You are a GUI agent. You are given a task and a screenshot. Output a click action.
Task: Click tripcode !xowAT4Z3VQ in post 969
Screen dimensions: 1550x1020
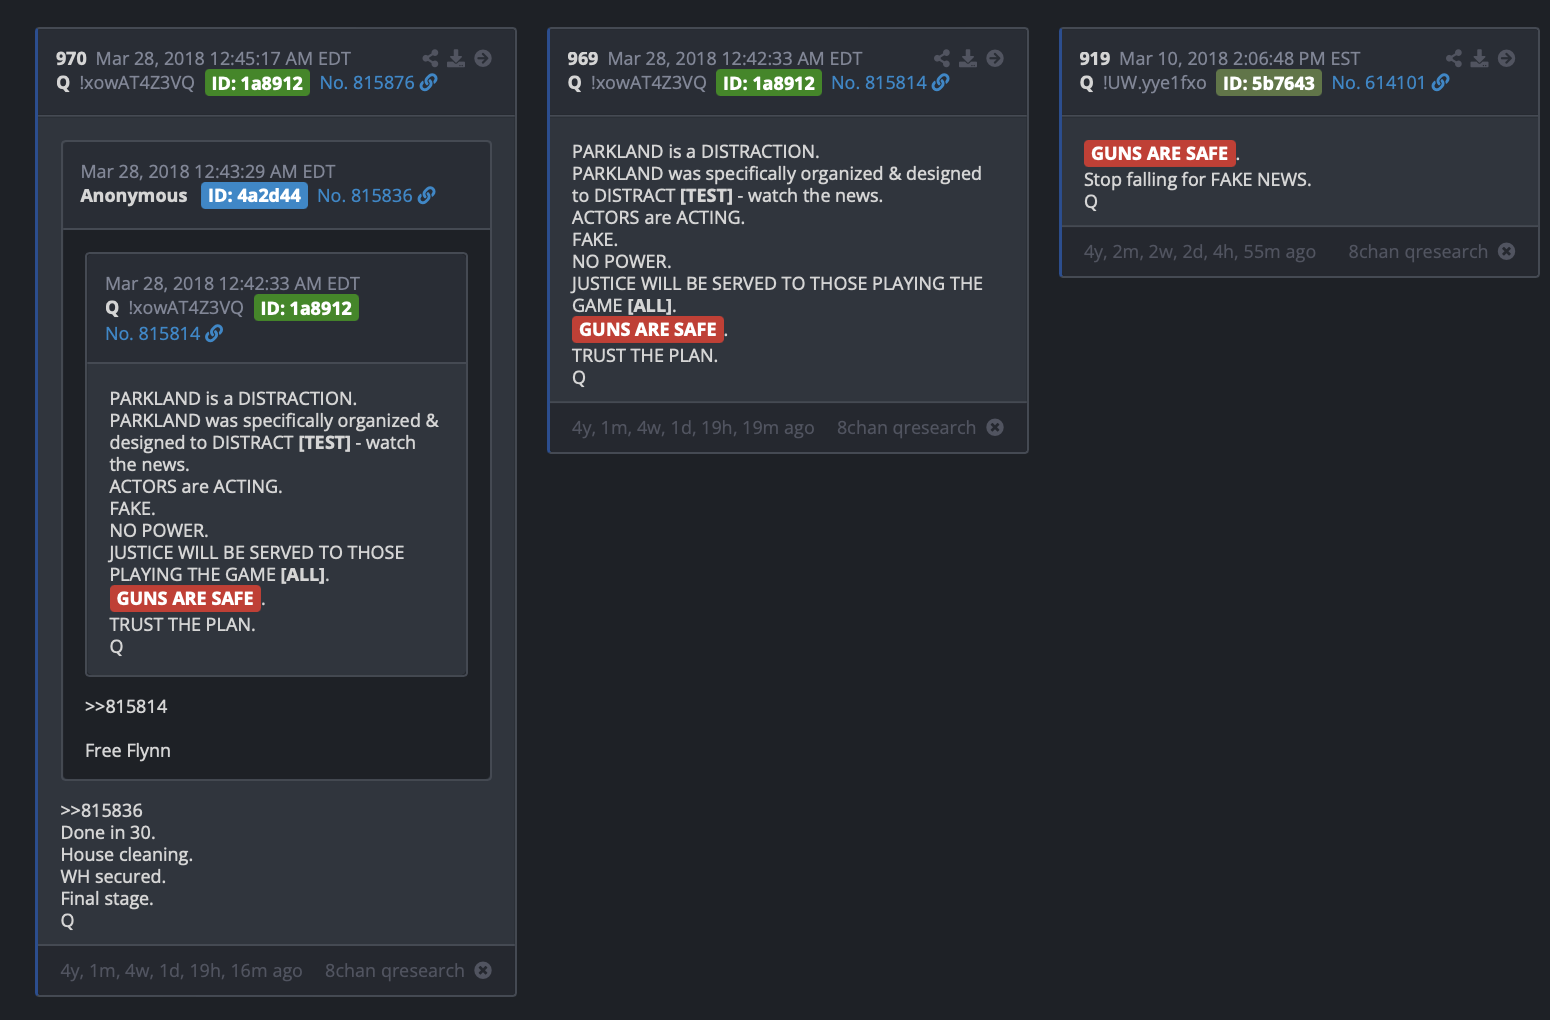[648, 83]
